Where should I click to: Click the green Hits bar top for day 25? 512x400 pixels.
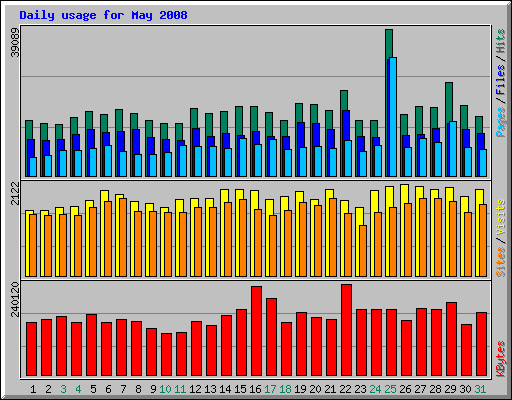coord(389,43)
